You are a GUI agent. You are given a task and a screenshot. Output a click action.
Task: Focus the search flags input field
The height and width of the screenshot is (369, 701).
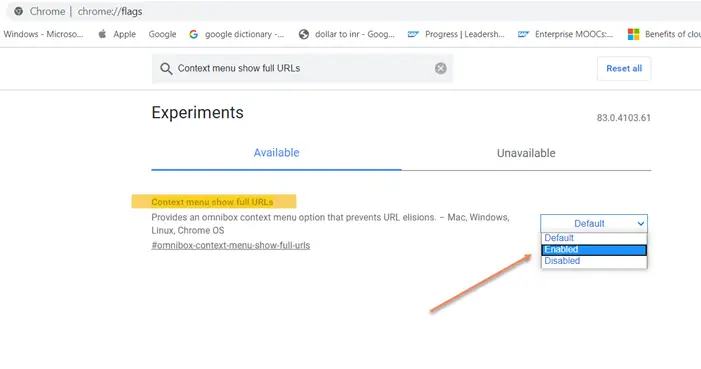click(302, 68)
